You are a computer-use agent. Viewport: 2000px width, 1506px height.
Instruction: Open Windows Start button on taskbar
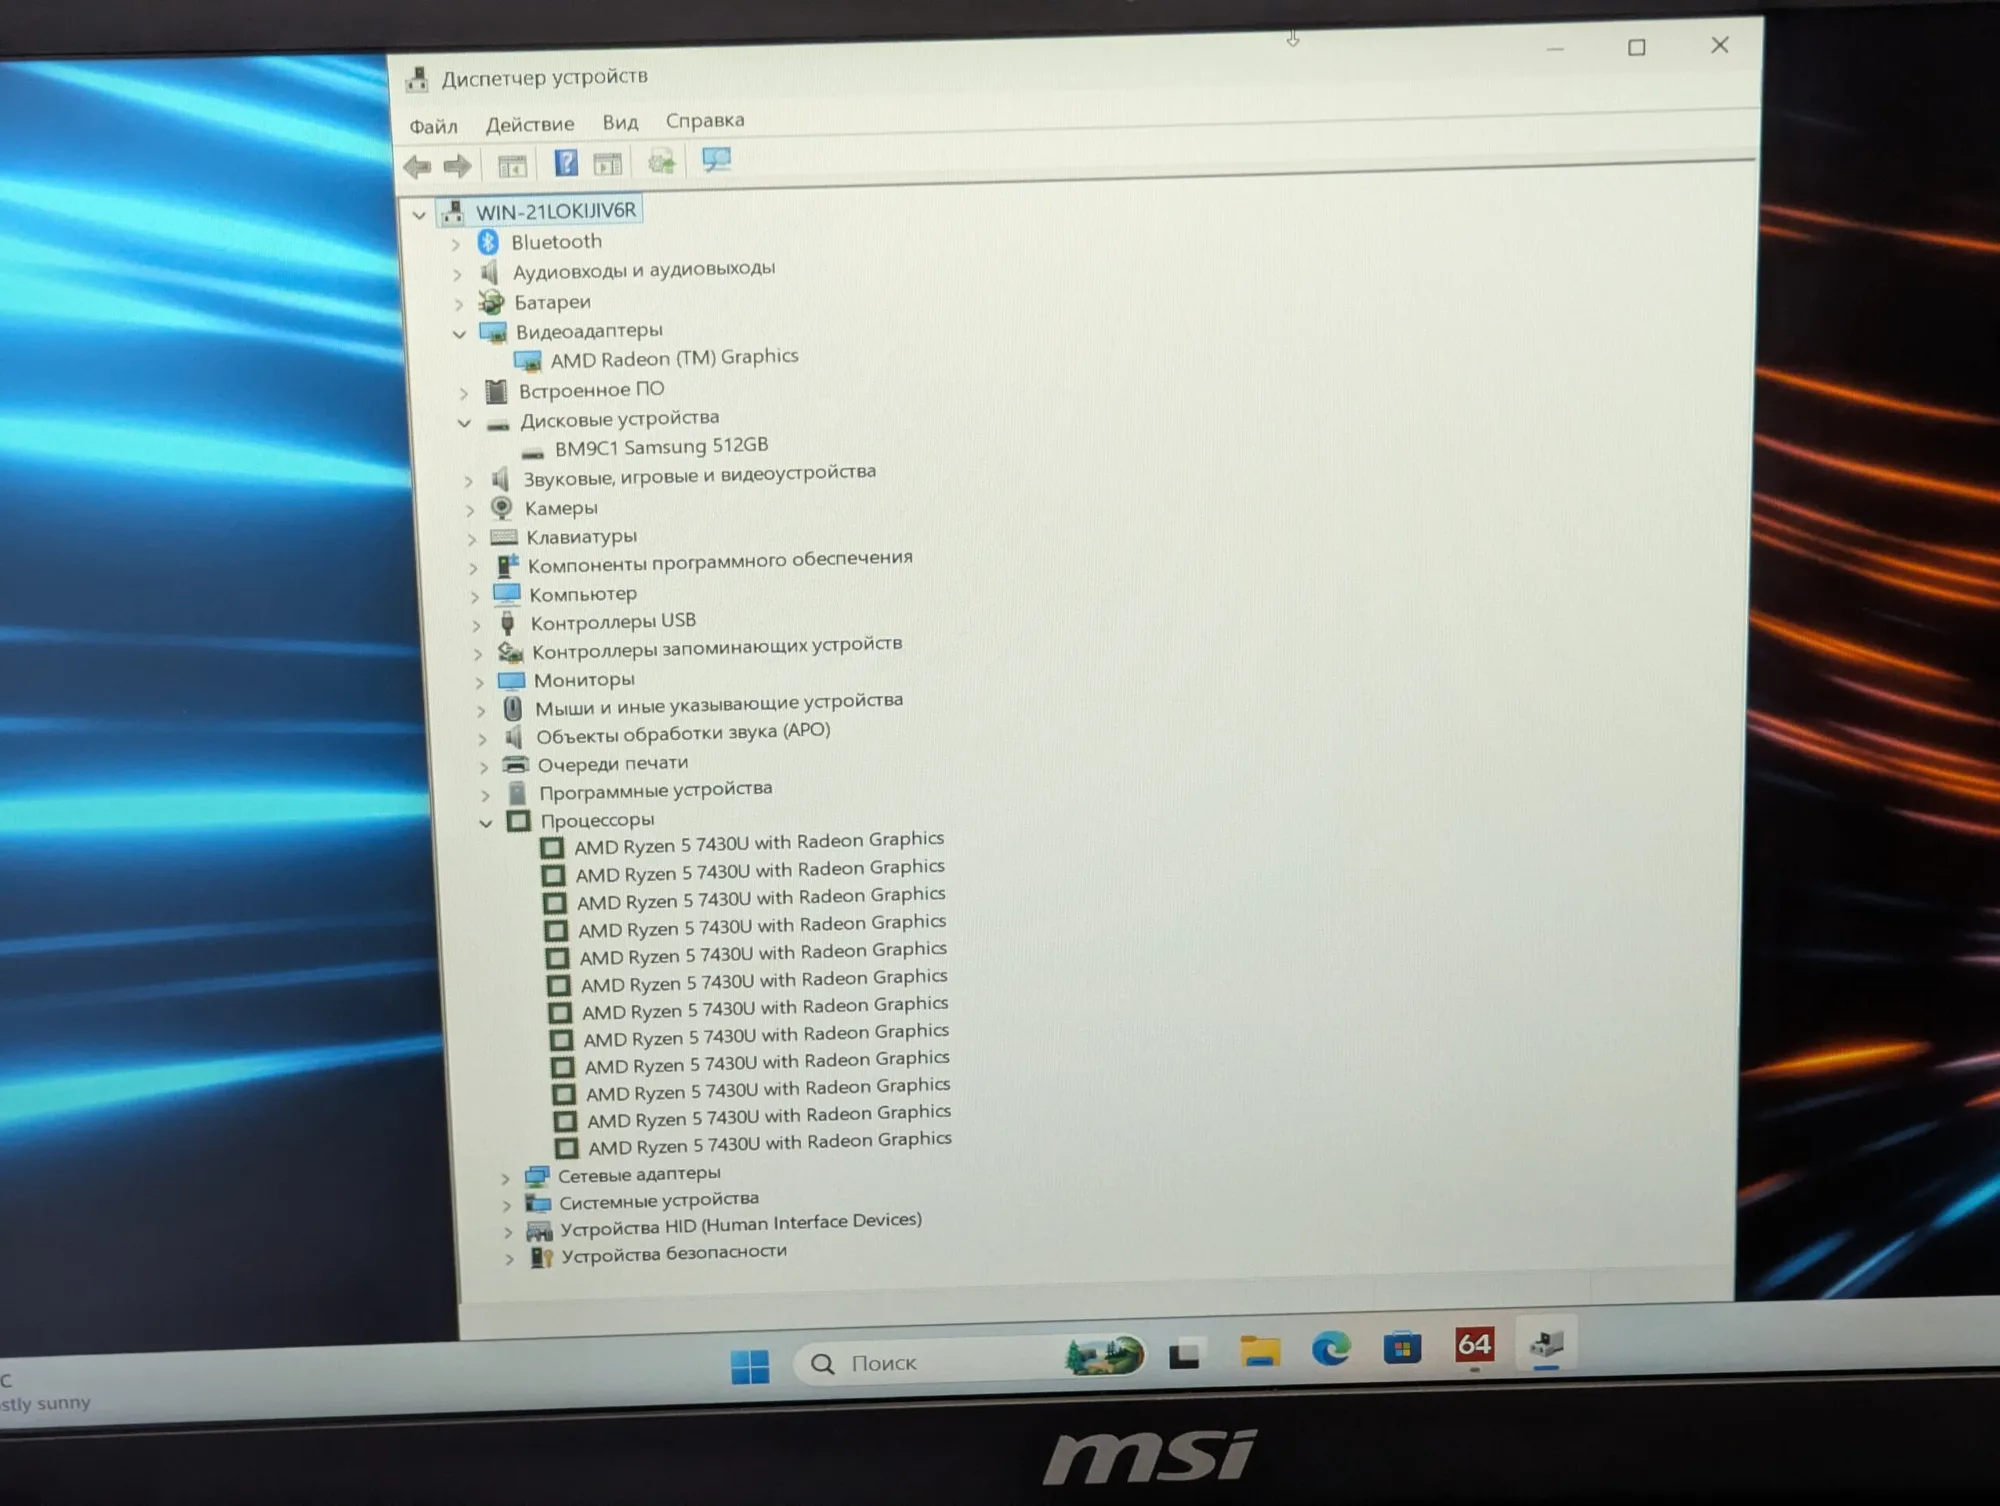click(750, 1366)
